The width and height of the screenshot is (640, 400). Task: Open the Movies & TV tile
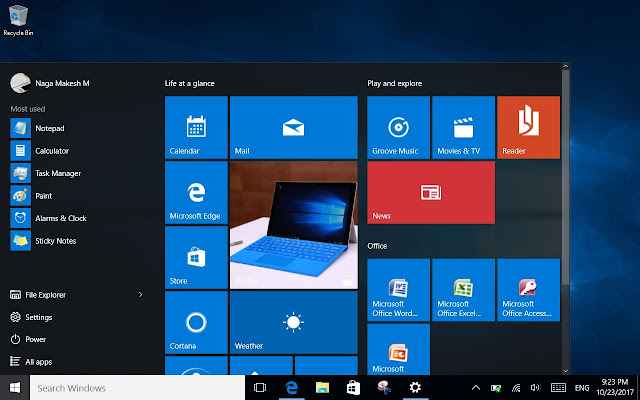[x=464, y=127]
